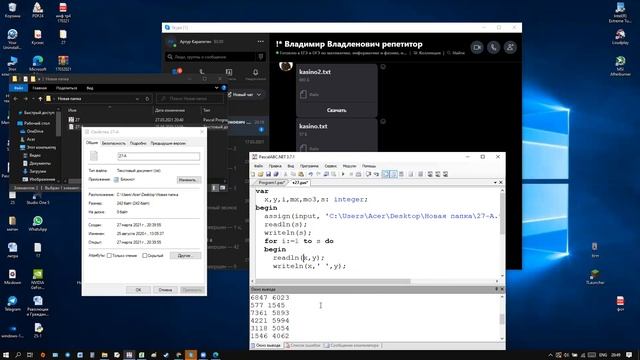
Task: Open WhatsApp desktop shortcut
Action: click(x=38, y=224)
